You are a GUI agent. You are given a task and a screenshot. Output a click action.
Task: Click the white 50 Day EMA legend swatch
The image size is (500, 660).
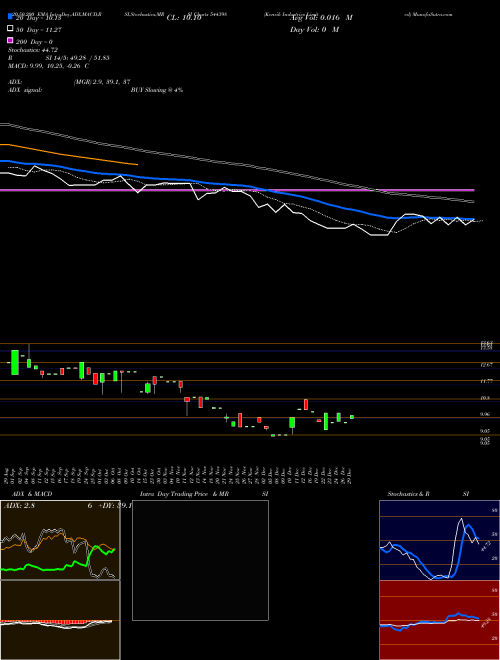11,29
